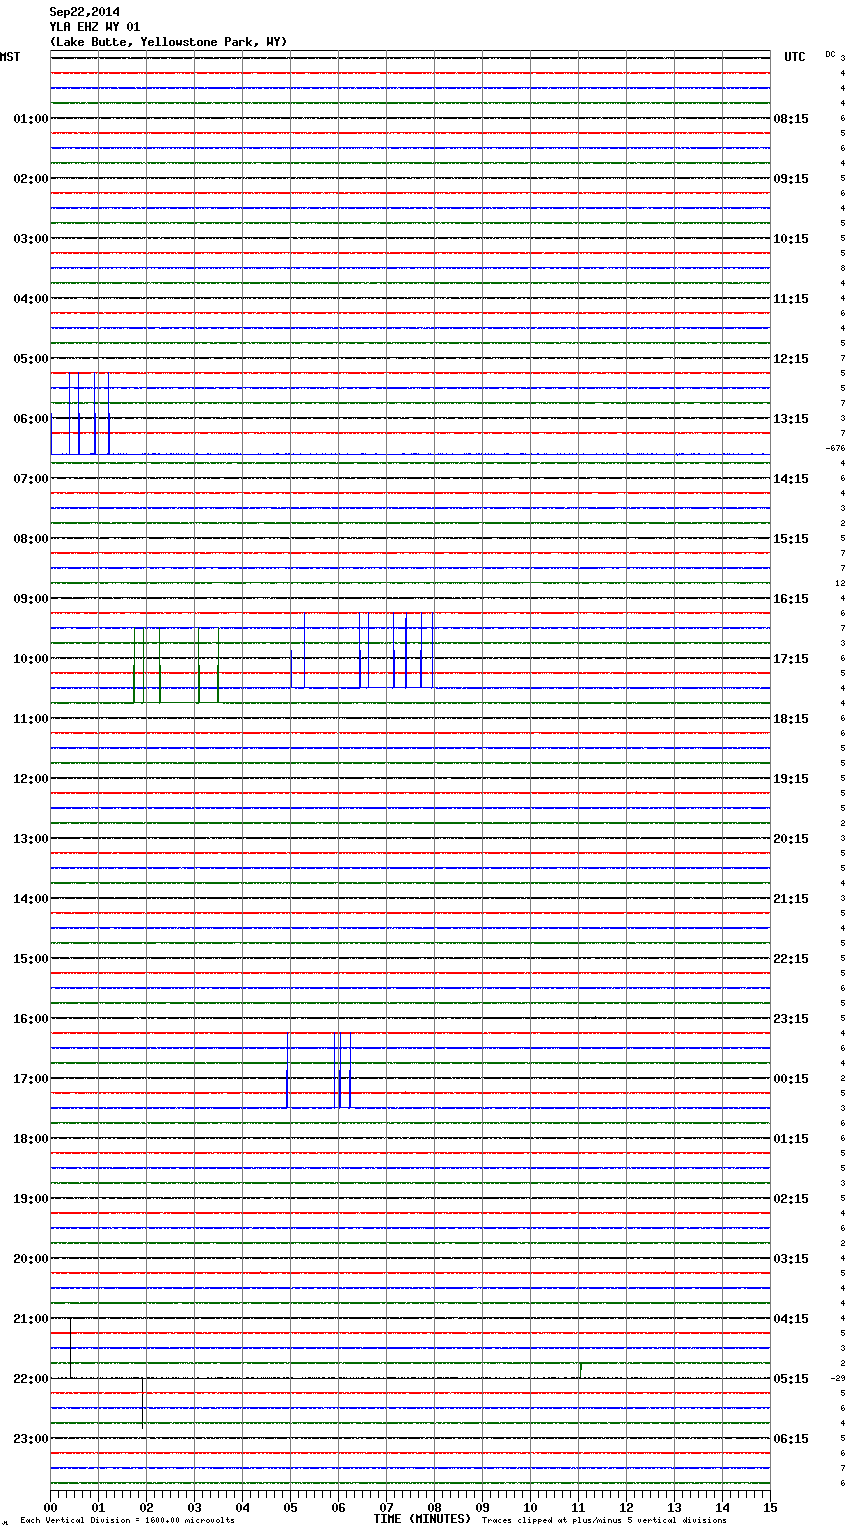Click the 05:15 UTC time label
This screenshot has width=850, height=1534.
pyautogui.click(x=791, y=1379)
